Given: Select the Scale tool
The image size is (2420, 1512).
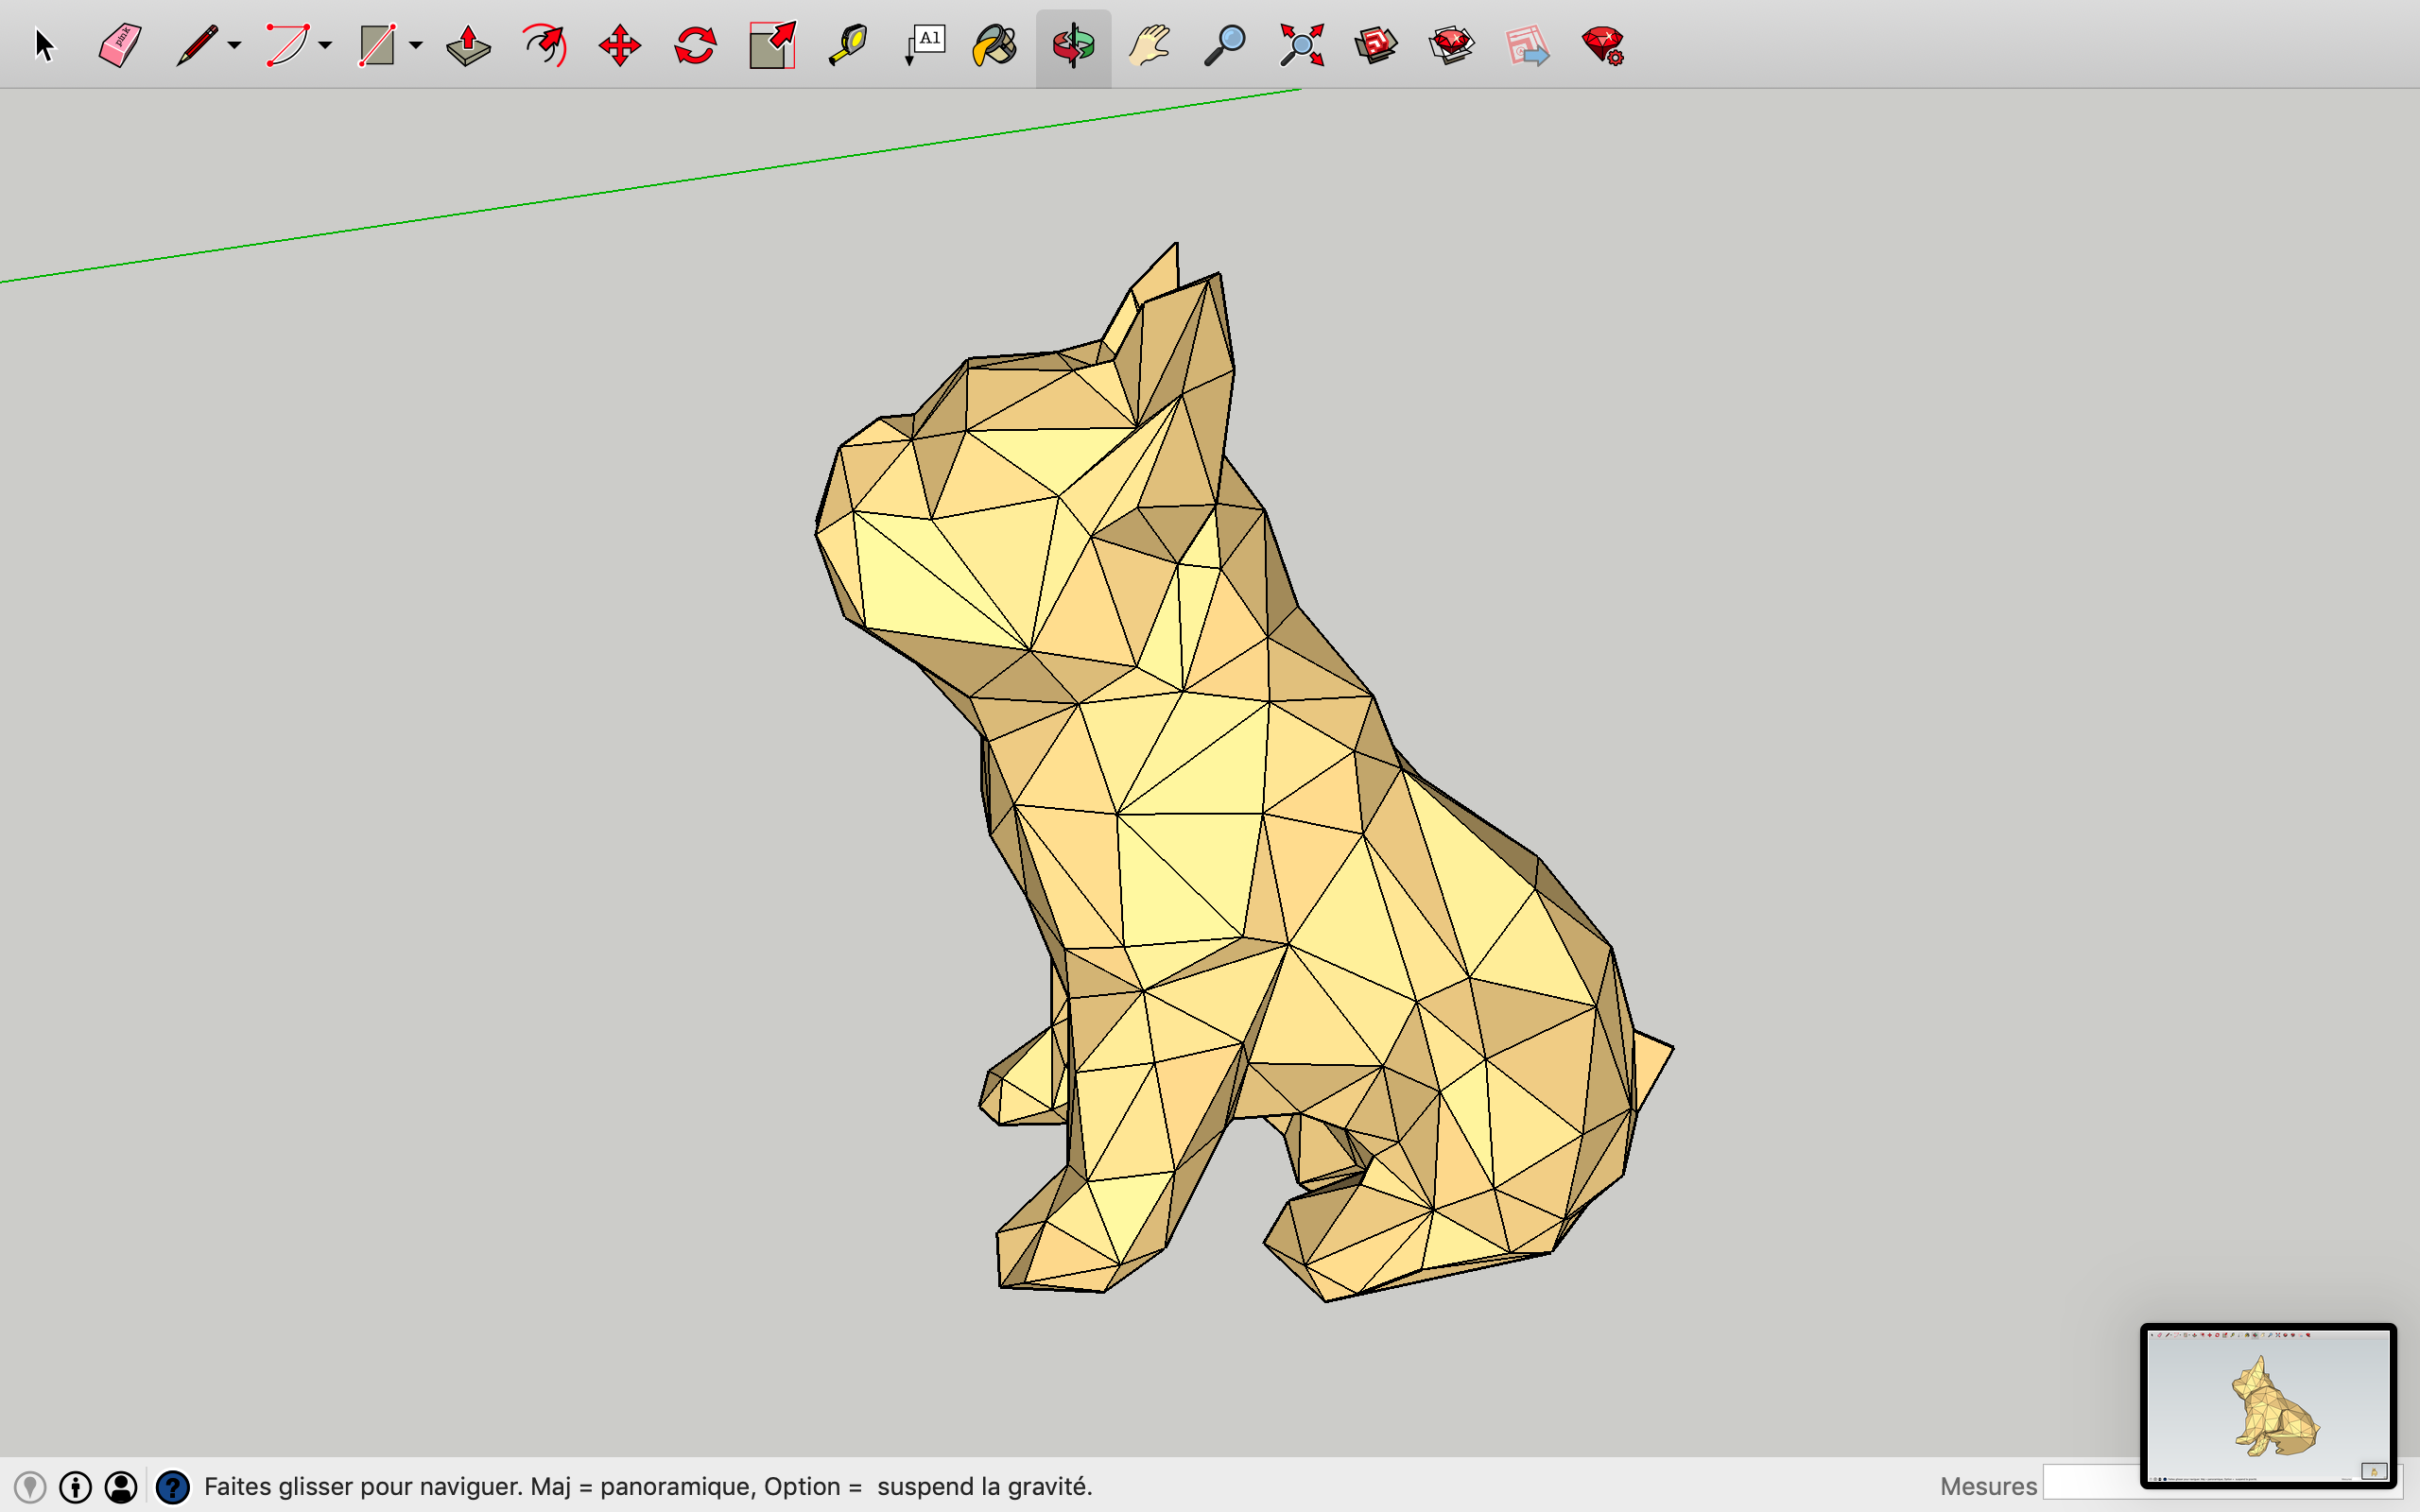Looking at the screenshot, I should pyautogui.click(x=772, y=46).
